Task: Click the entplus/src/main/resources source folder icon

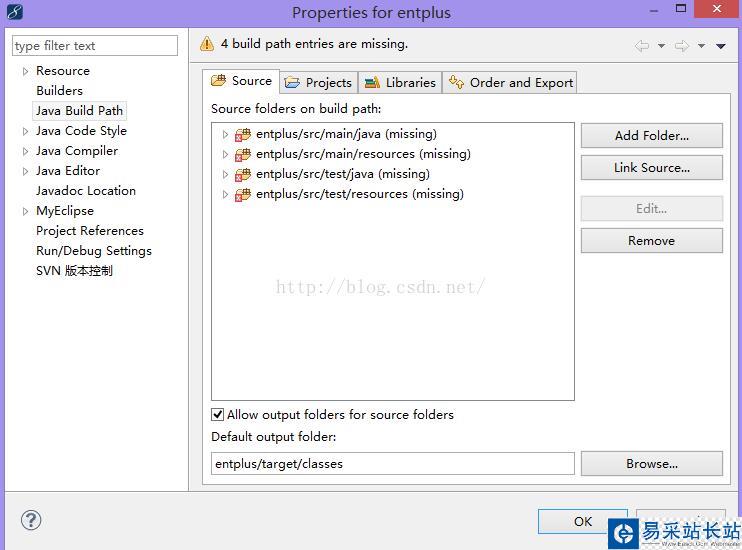Action: point(243,155)
